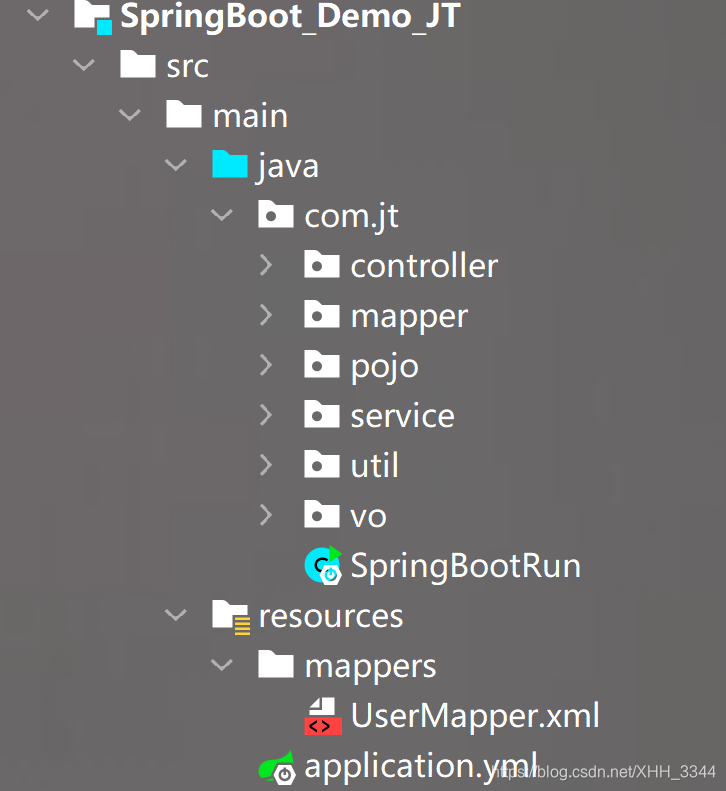Collapse the SpringBoot_Demo_JT project node
Viewport: 726px width, 791px height.
38,15
